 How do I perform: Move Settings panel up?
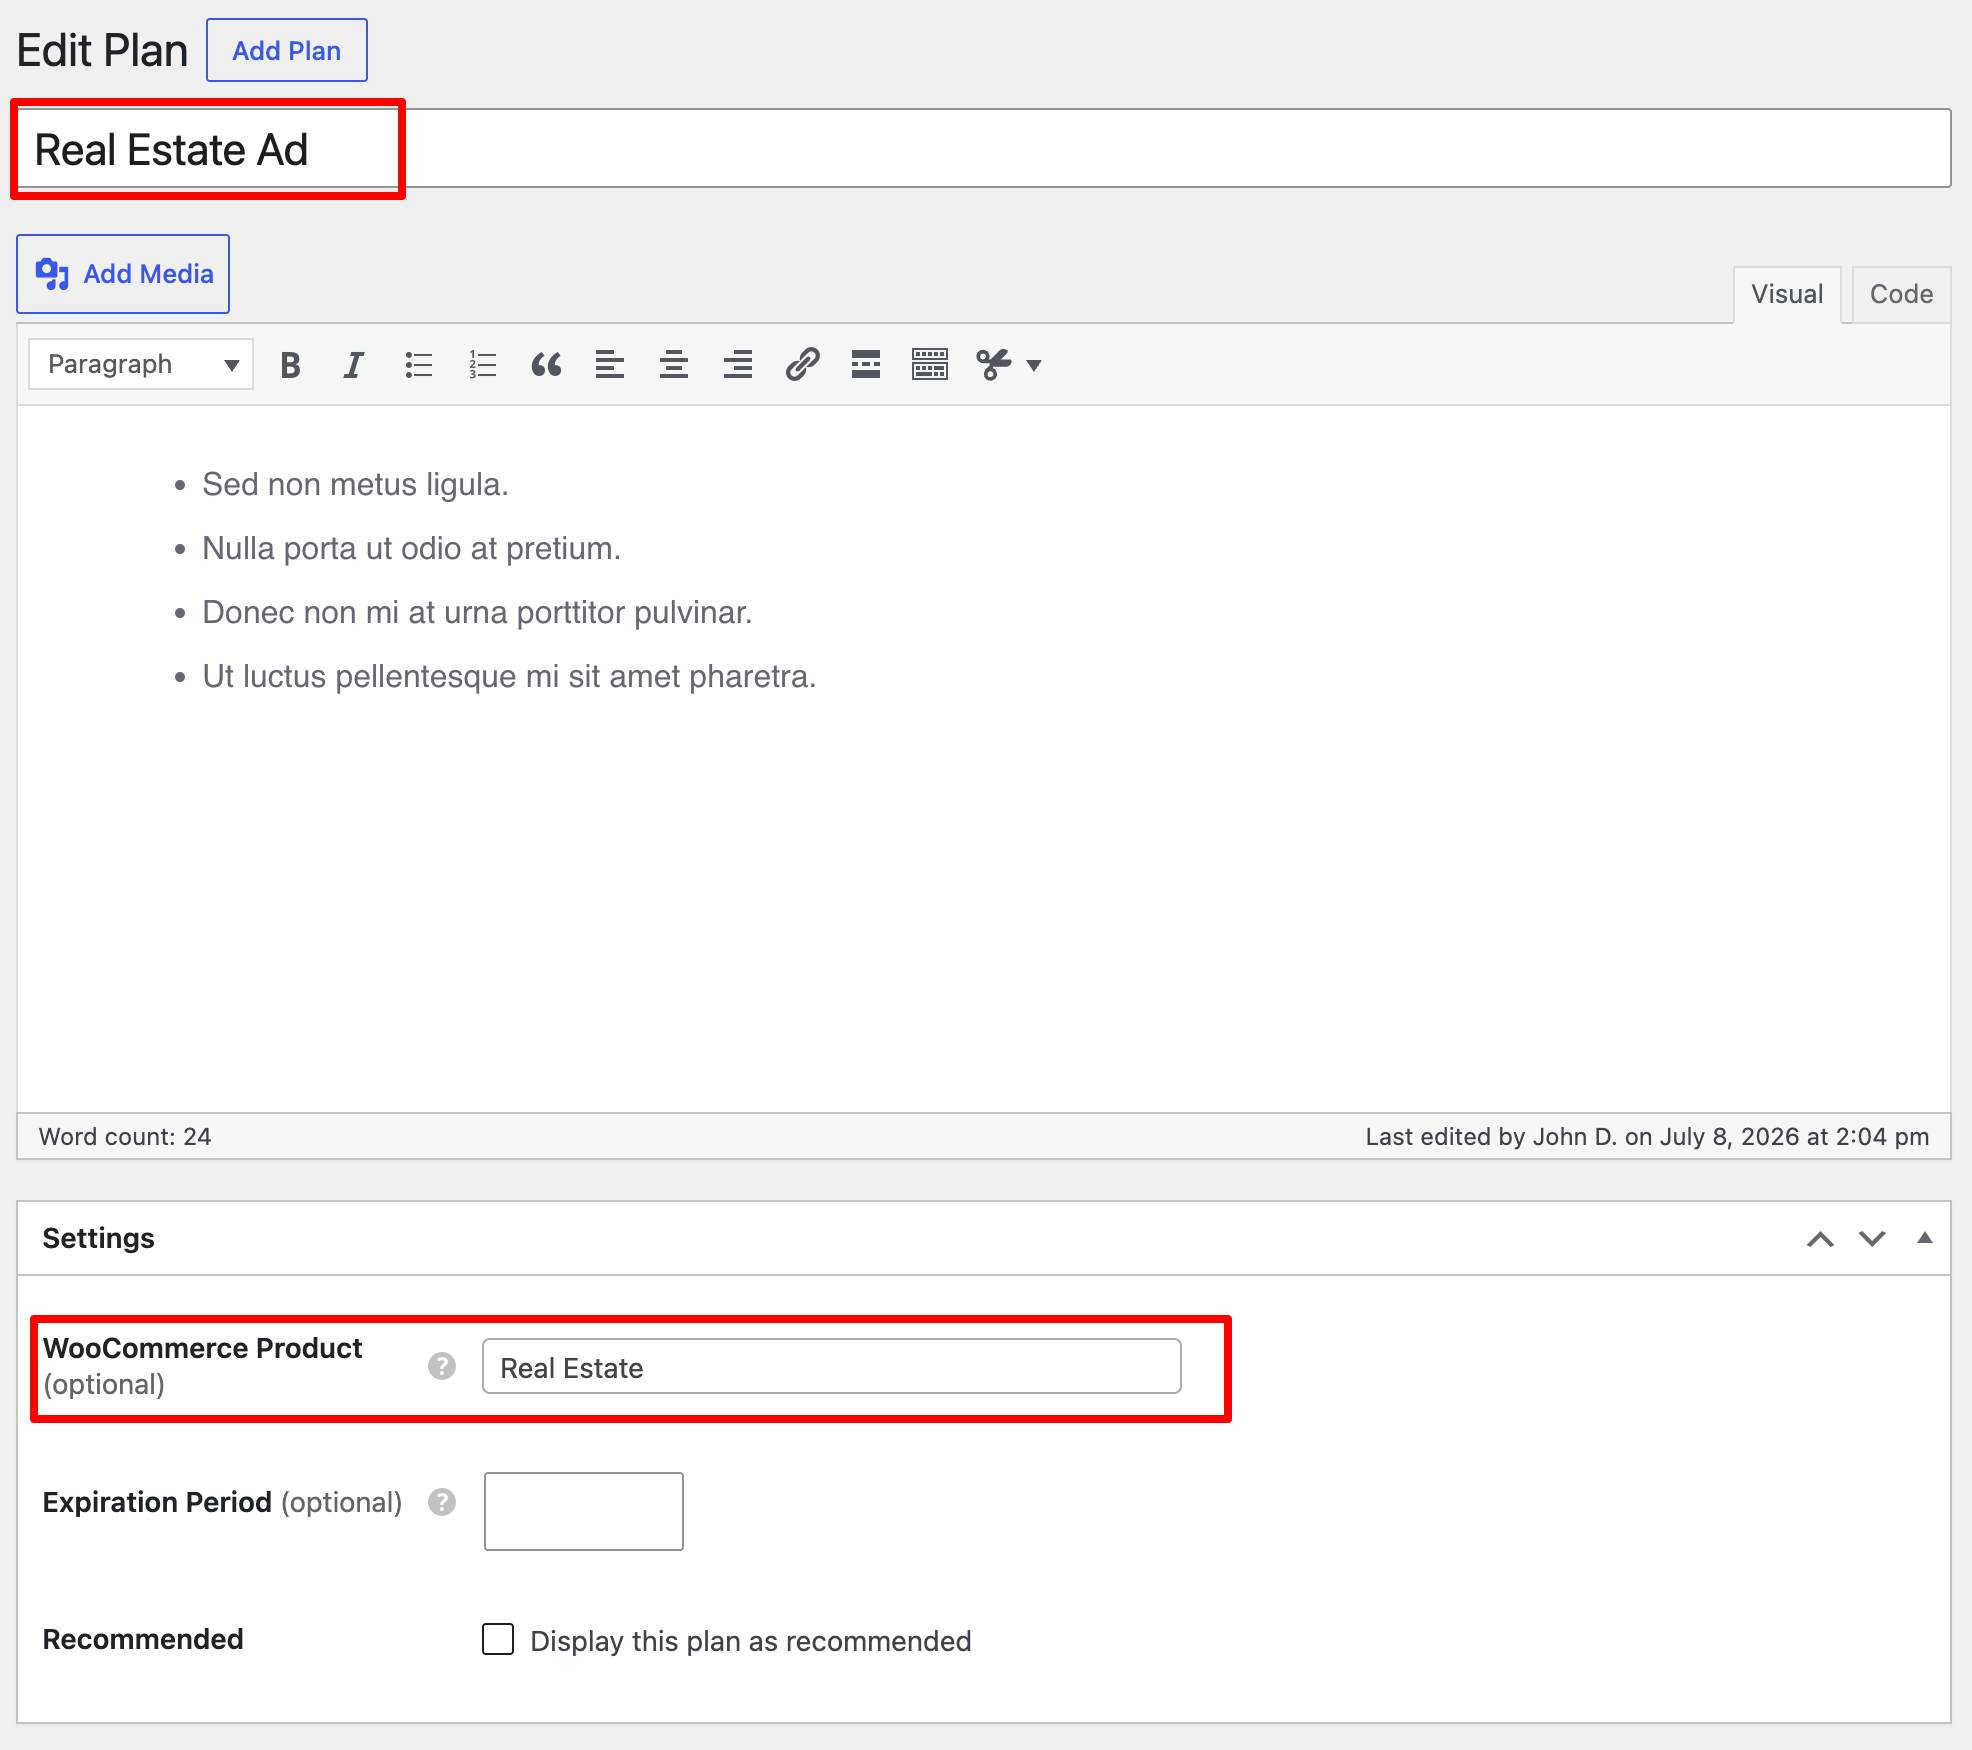click(x=1820, y=1239)
